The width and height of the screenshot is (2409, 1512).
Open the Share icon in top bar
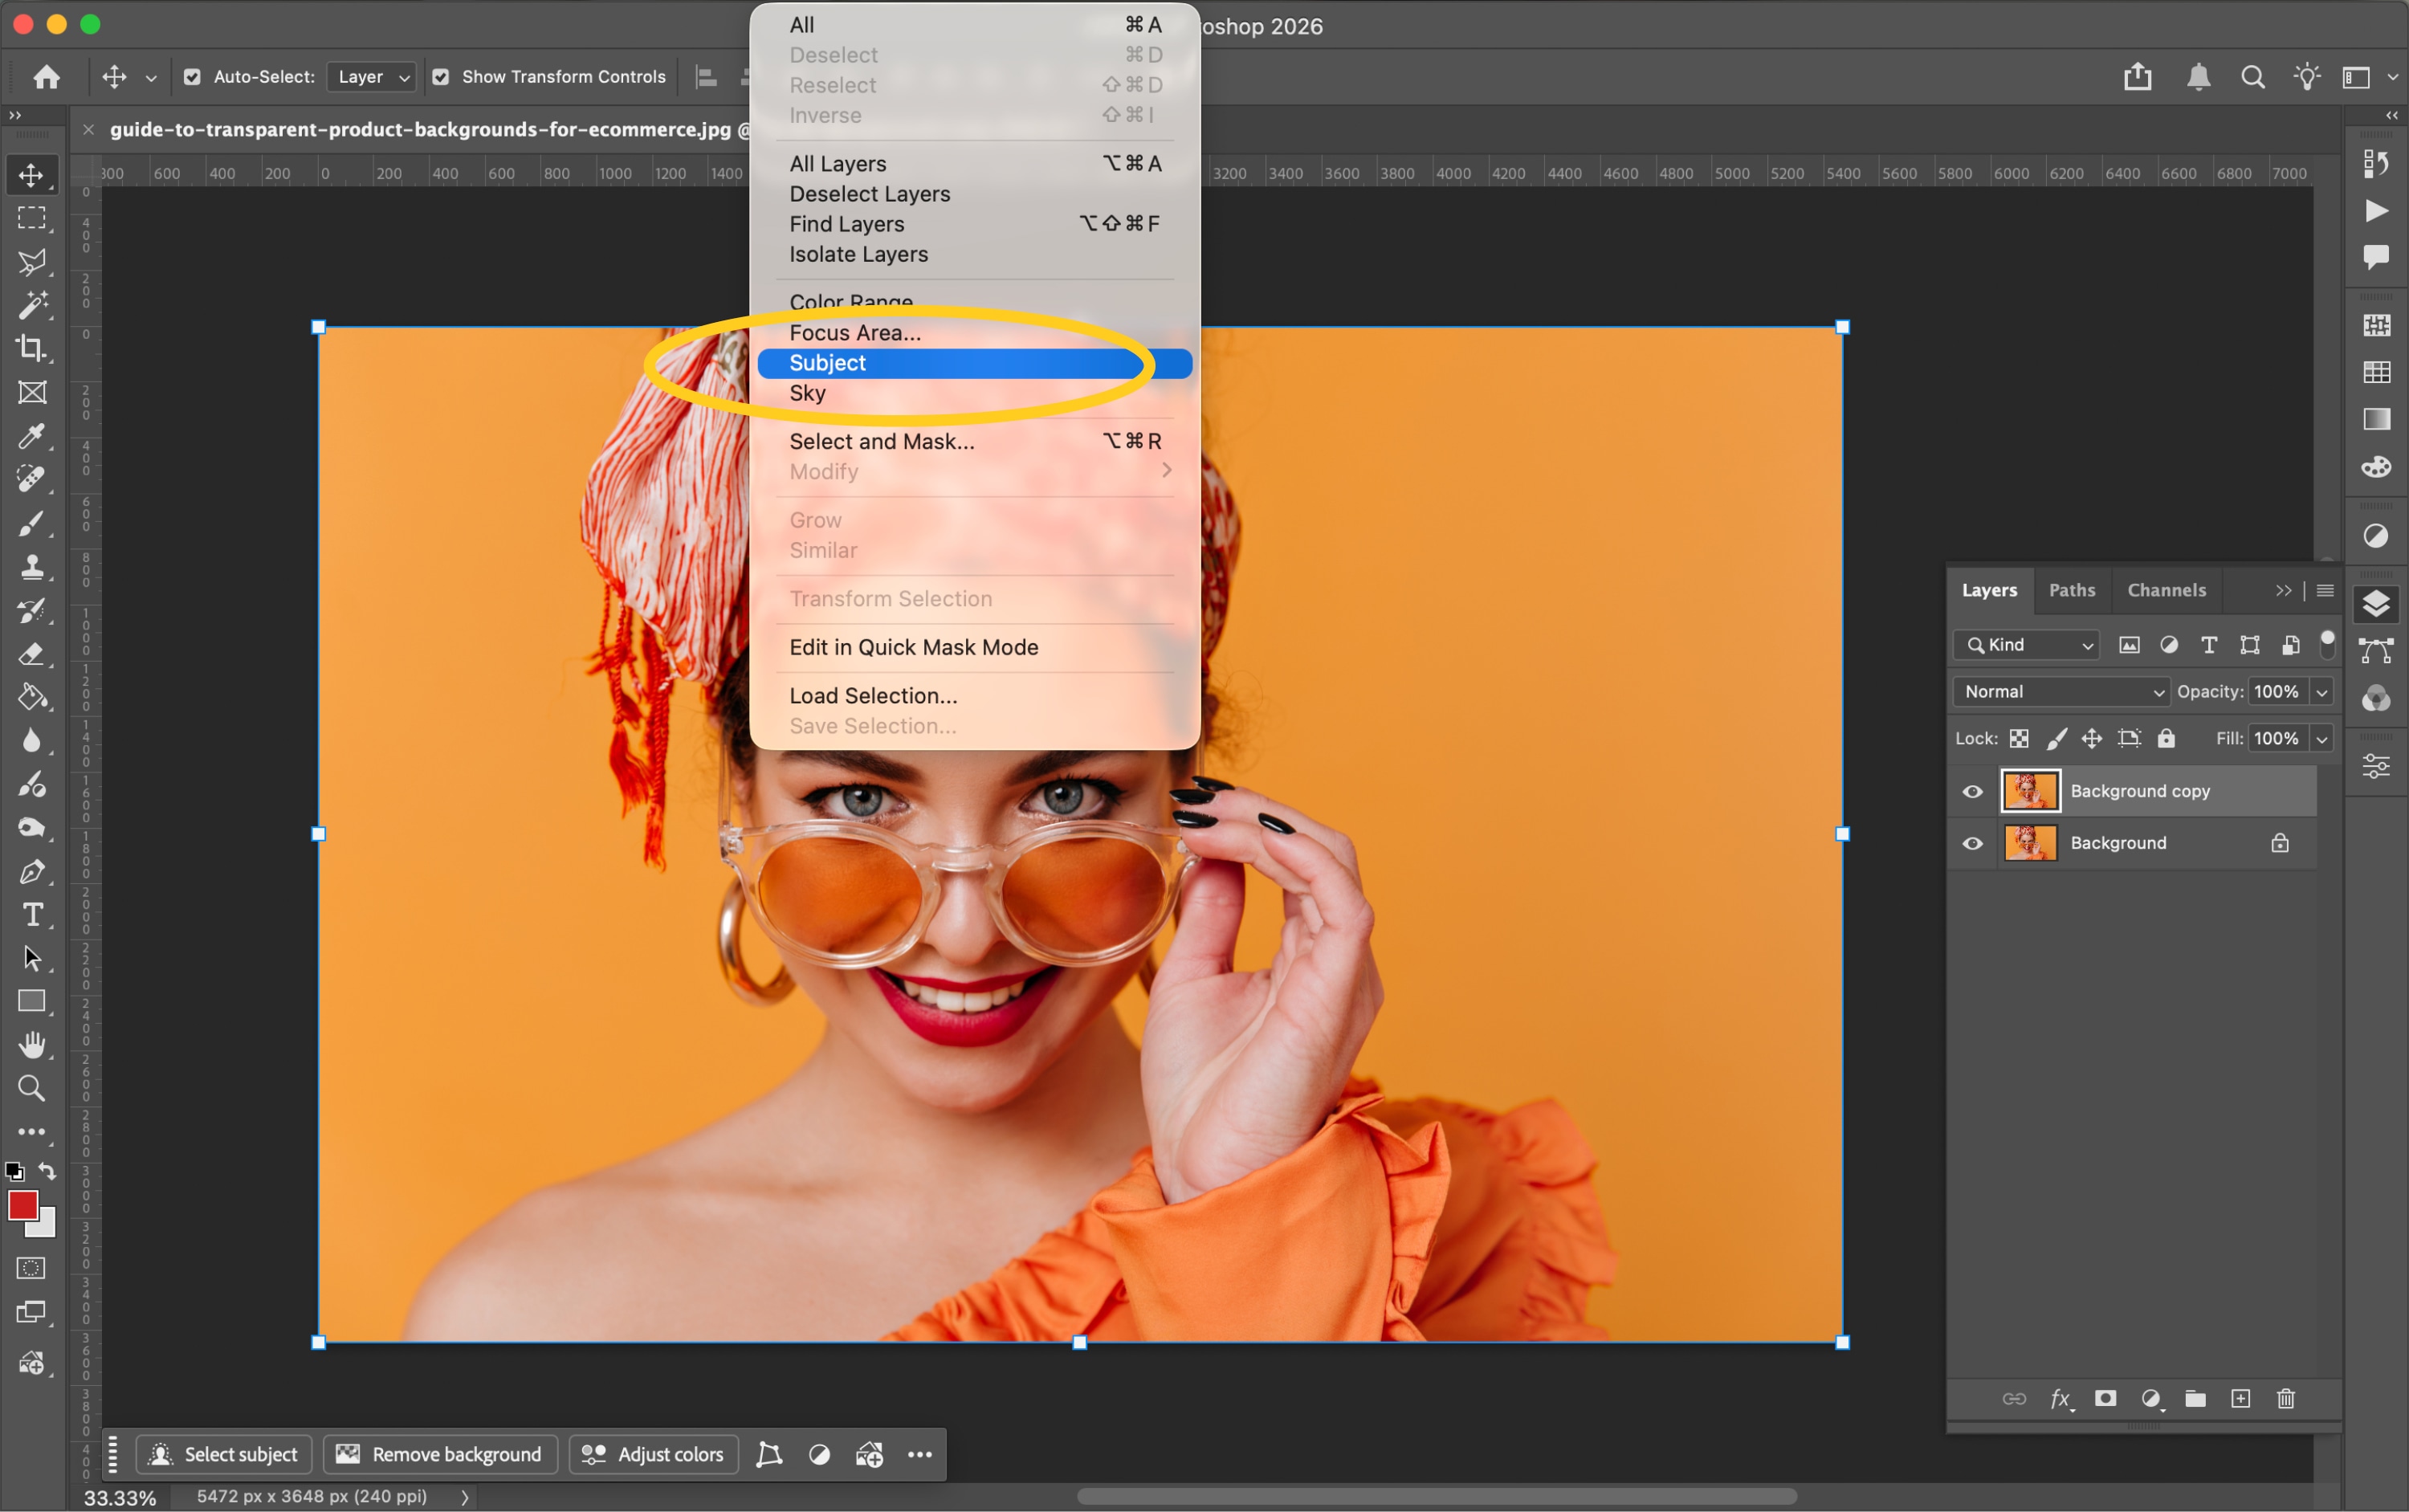[2138, 77]
